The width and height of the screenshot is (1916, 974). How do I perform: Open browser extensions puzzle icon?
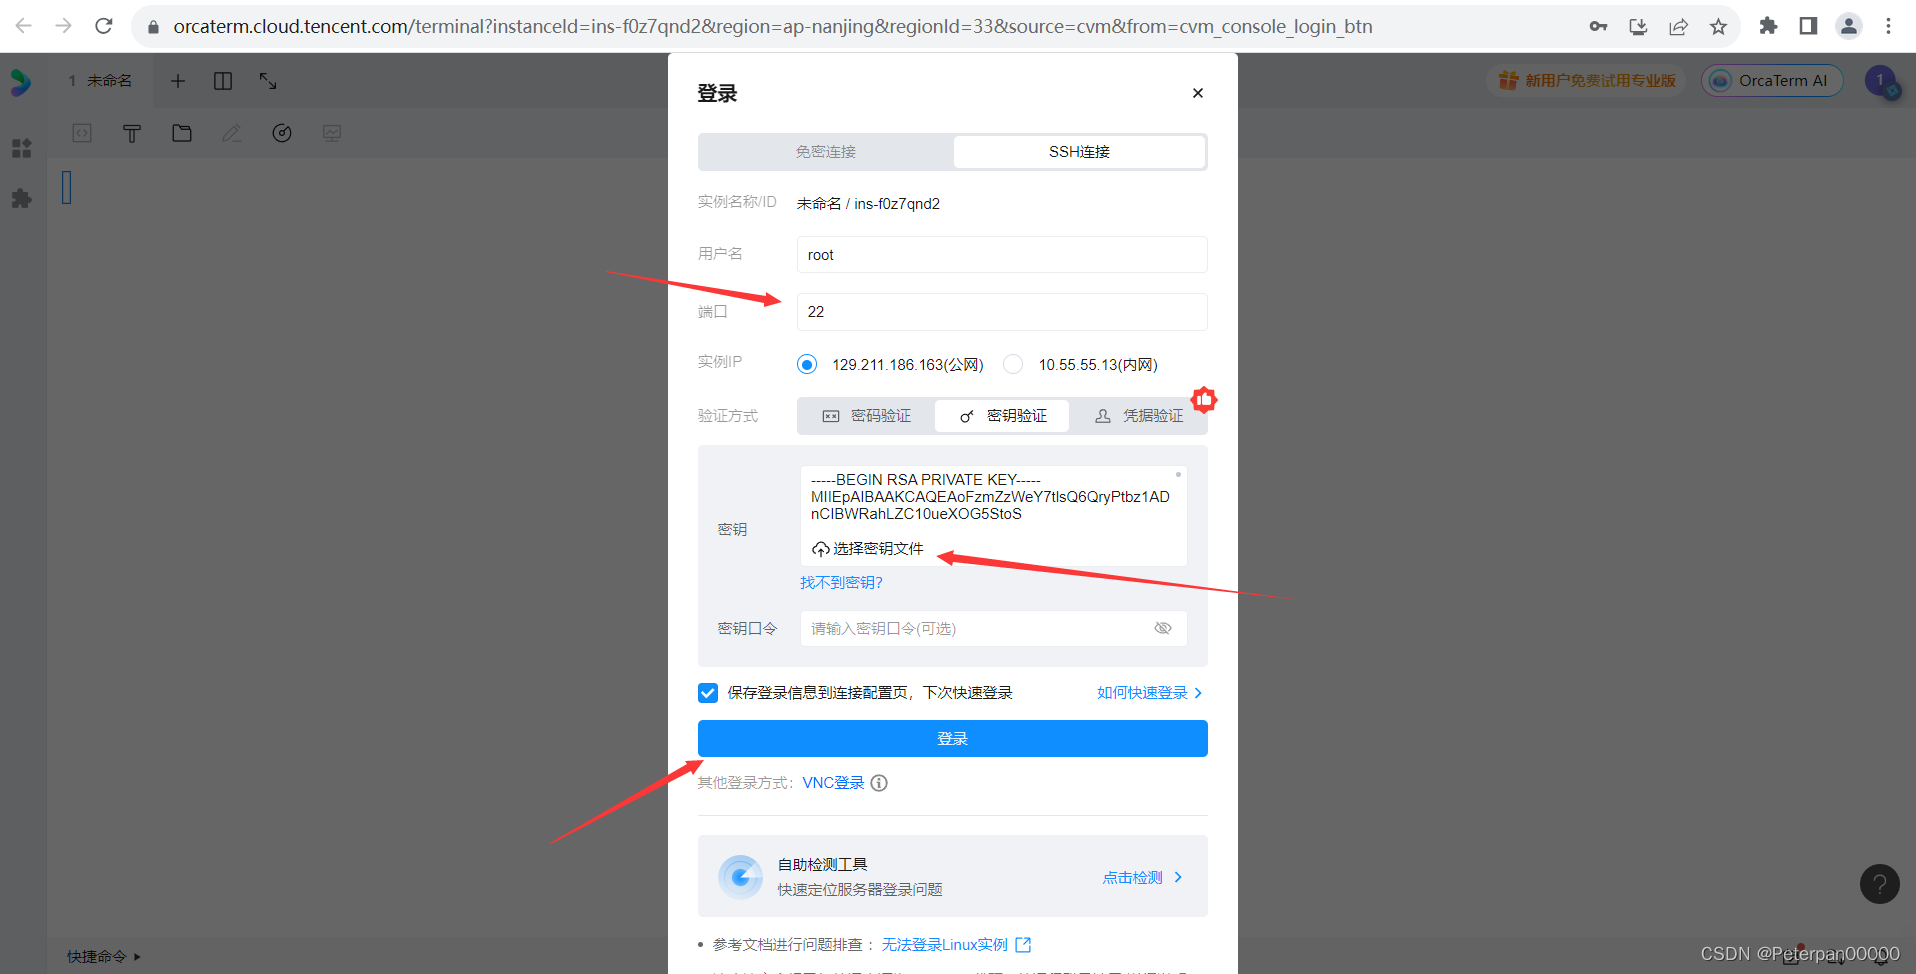pyautogui.click(x=1768, y=26)
